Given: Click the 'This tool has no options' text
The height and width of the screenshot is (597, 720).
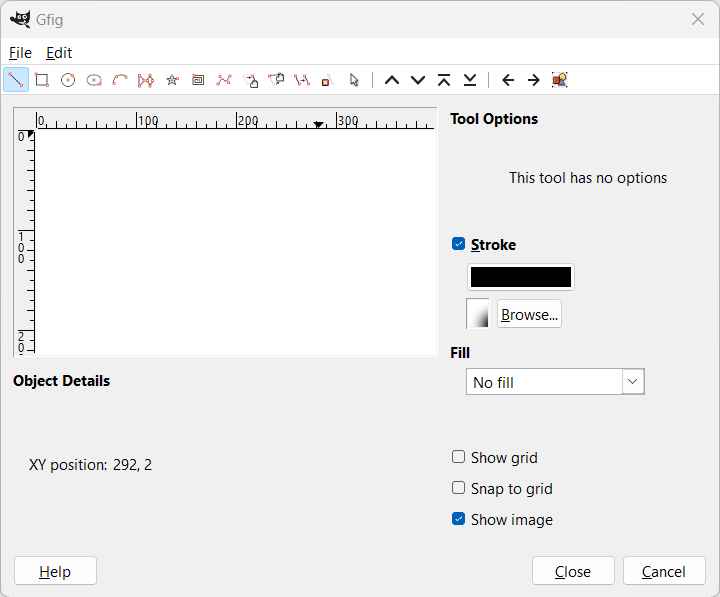Looking at the screenshot, I should (x=588, y=178).
